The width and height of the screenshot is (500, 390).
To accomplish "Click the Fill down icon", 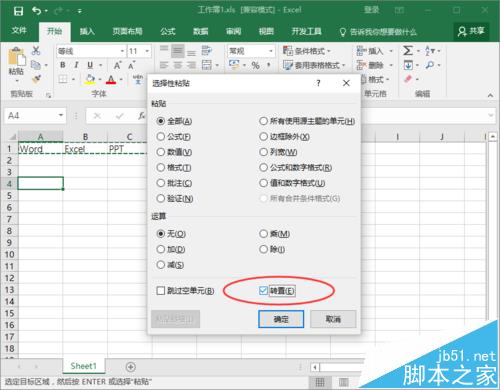I will point(408,65).
